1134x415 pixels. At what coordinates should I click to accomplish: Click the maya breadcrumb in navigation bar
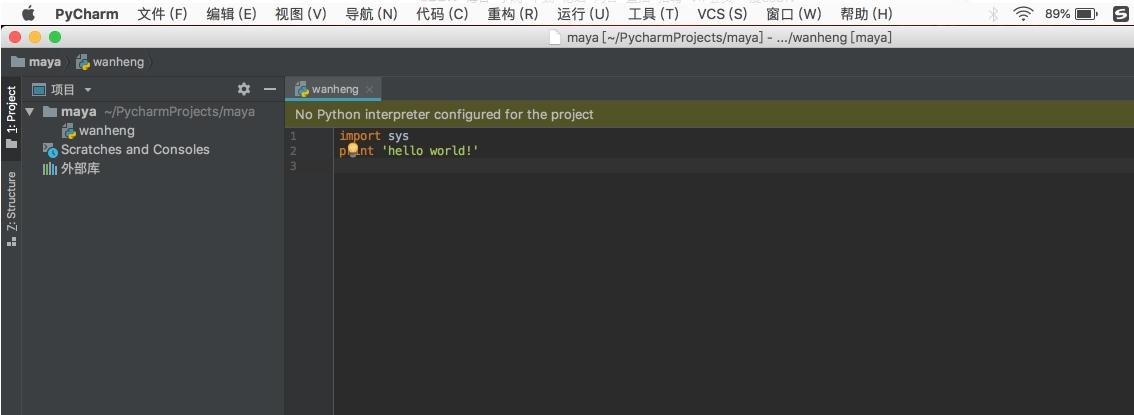(x=44, y=62)
